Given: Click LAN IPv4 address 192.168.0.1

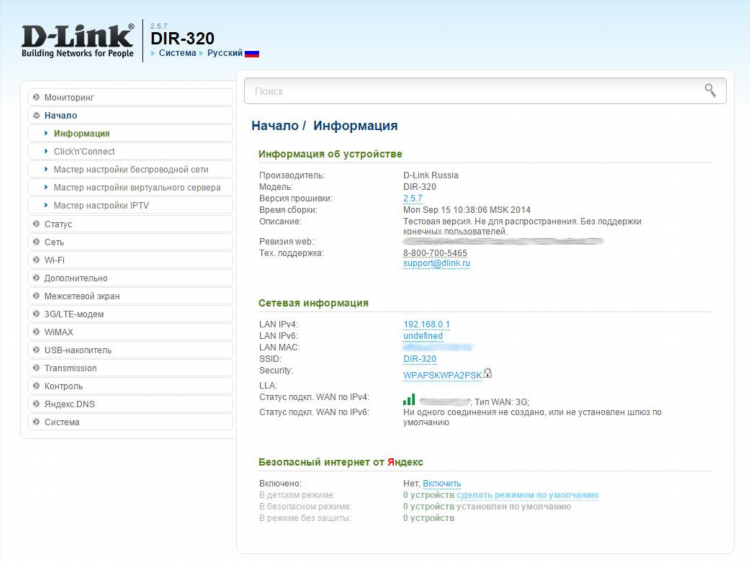Looking at the screenshot, I should tap(426, 324).
